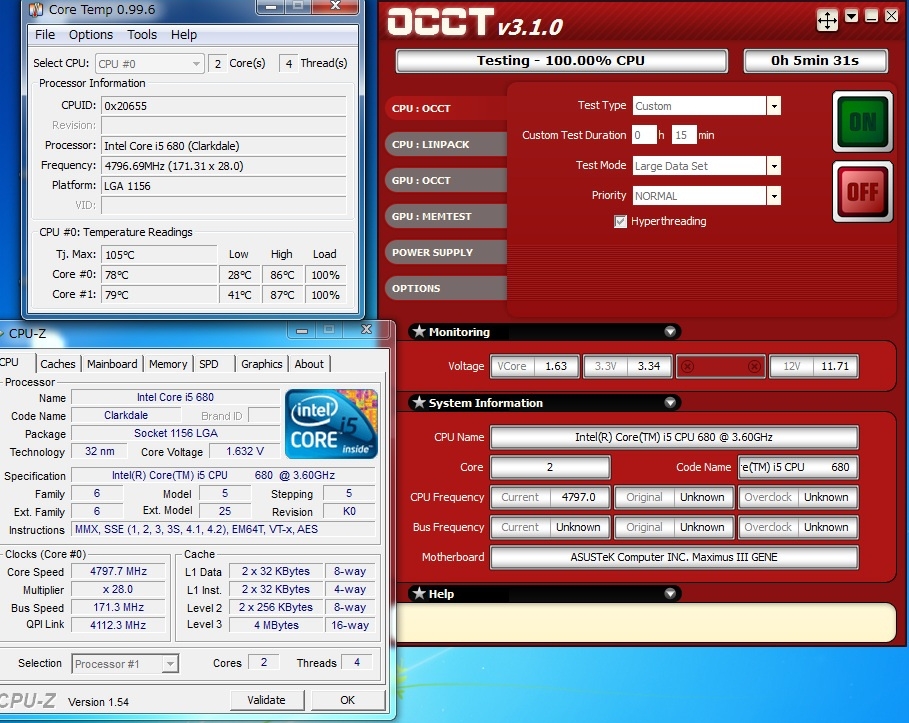Viewport: 909px width, 723px height.
Task: Click the elapsed time display 0h 5min 31s
Action: coord(815,61)
